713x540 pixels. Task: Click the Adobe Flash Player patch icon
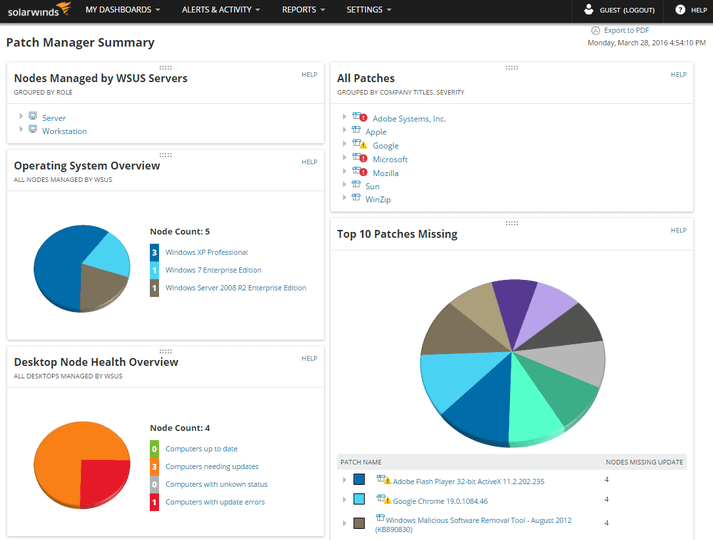[383, 480]
